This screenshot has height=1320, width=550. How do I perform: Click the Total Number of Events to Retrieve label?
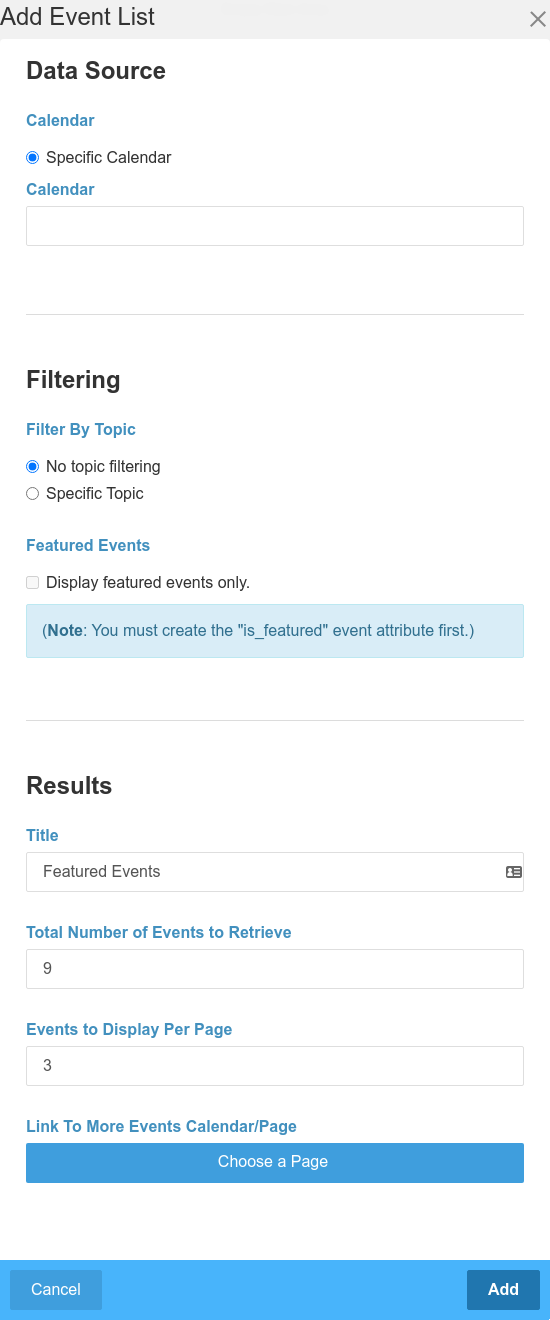159,933
